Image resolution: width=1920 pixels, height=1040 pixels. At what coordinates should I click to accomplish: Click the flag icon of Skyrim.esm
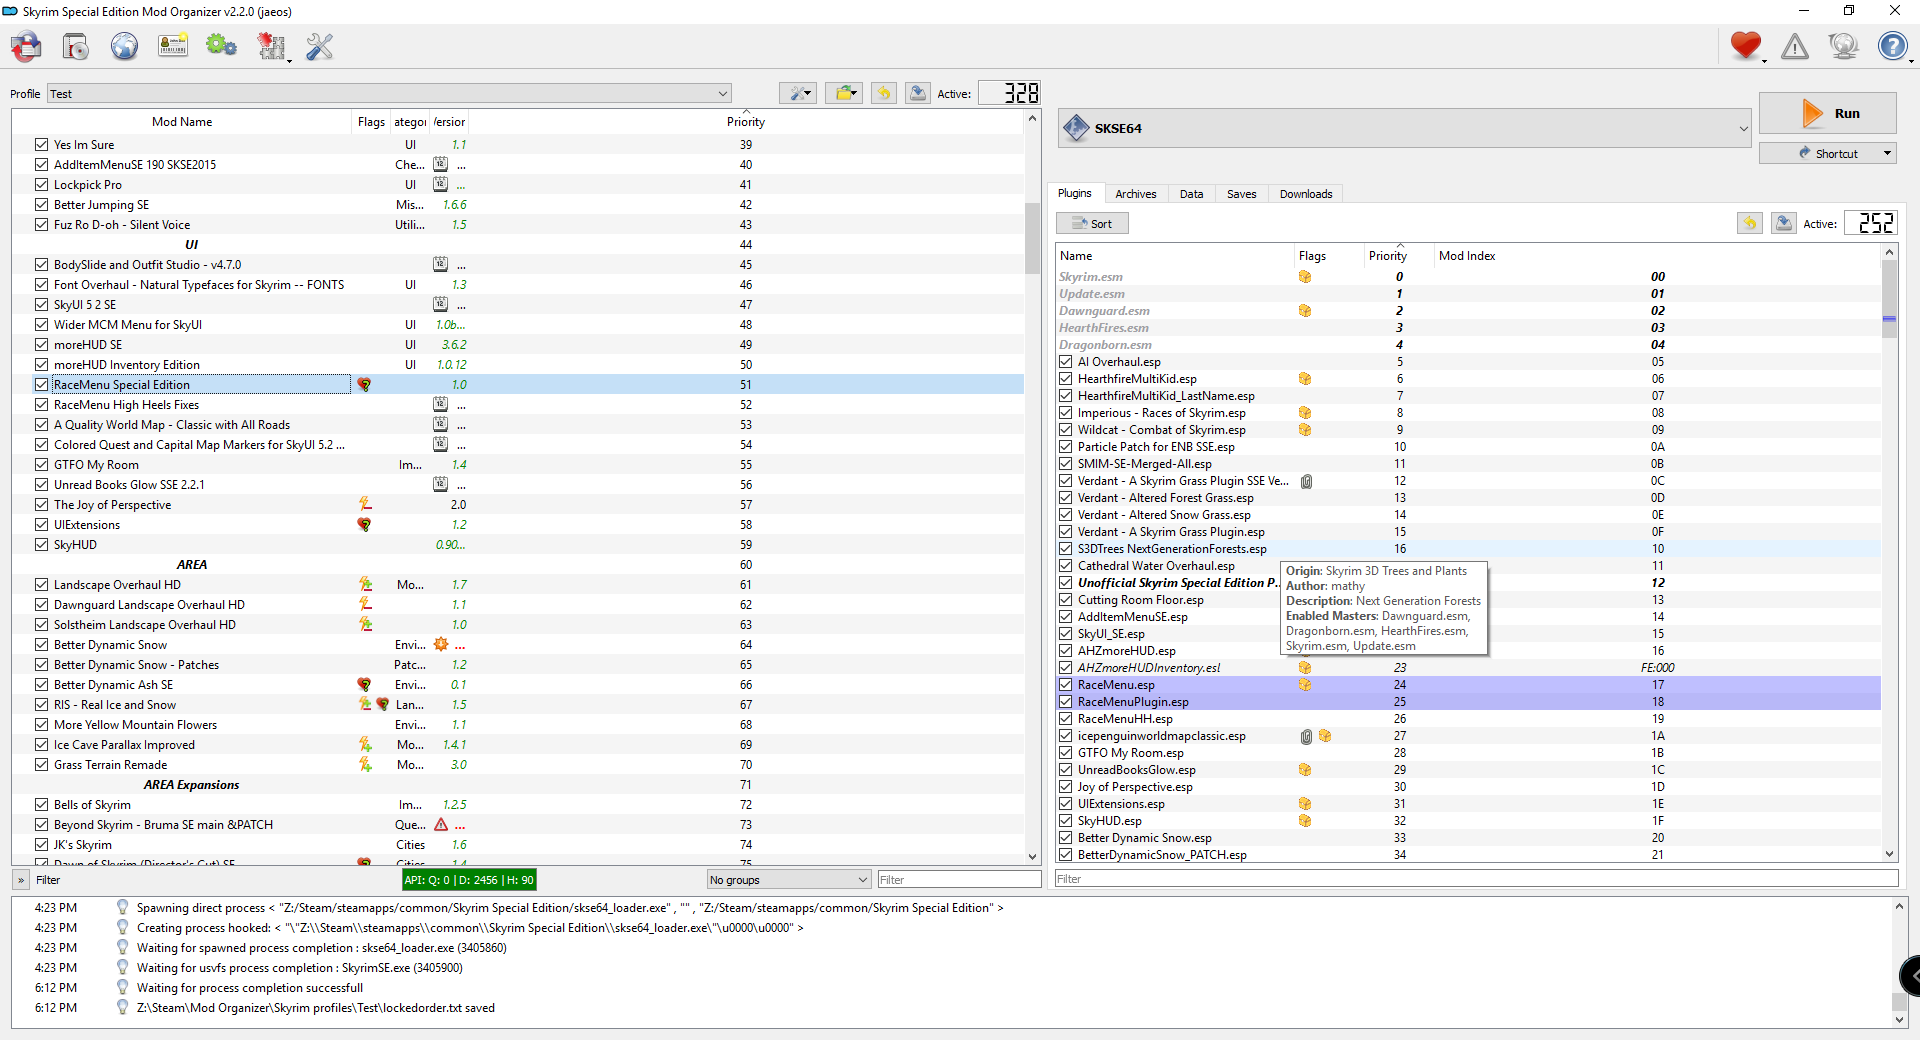coord(1305,277)
